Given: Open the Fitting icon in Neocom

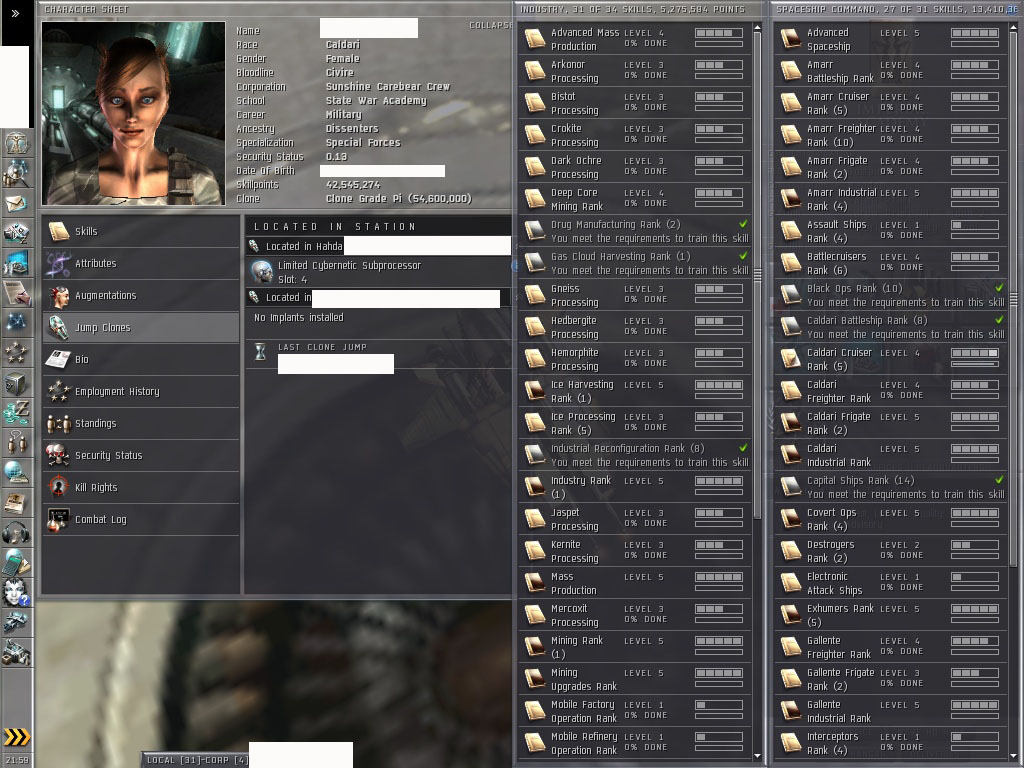Looking at the screenshot, I should tap(16, 233).
